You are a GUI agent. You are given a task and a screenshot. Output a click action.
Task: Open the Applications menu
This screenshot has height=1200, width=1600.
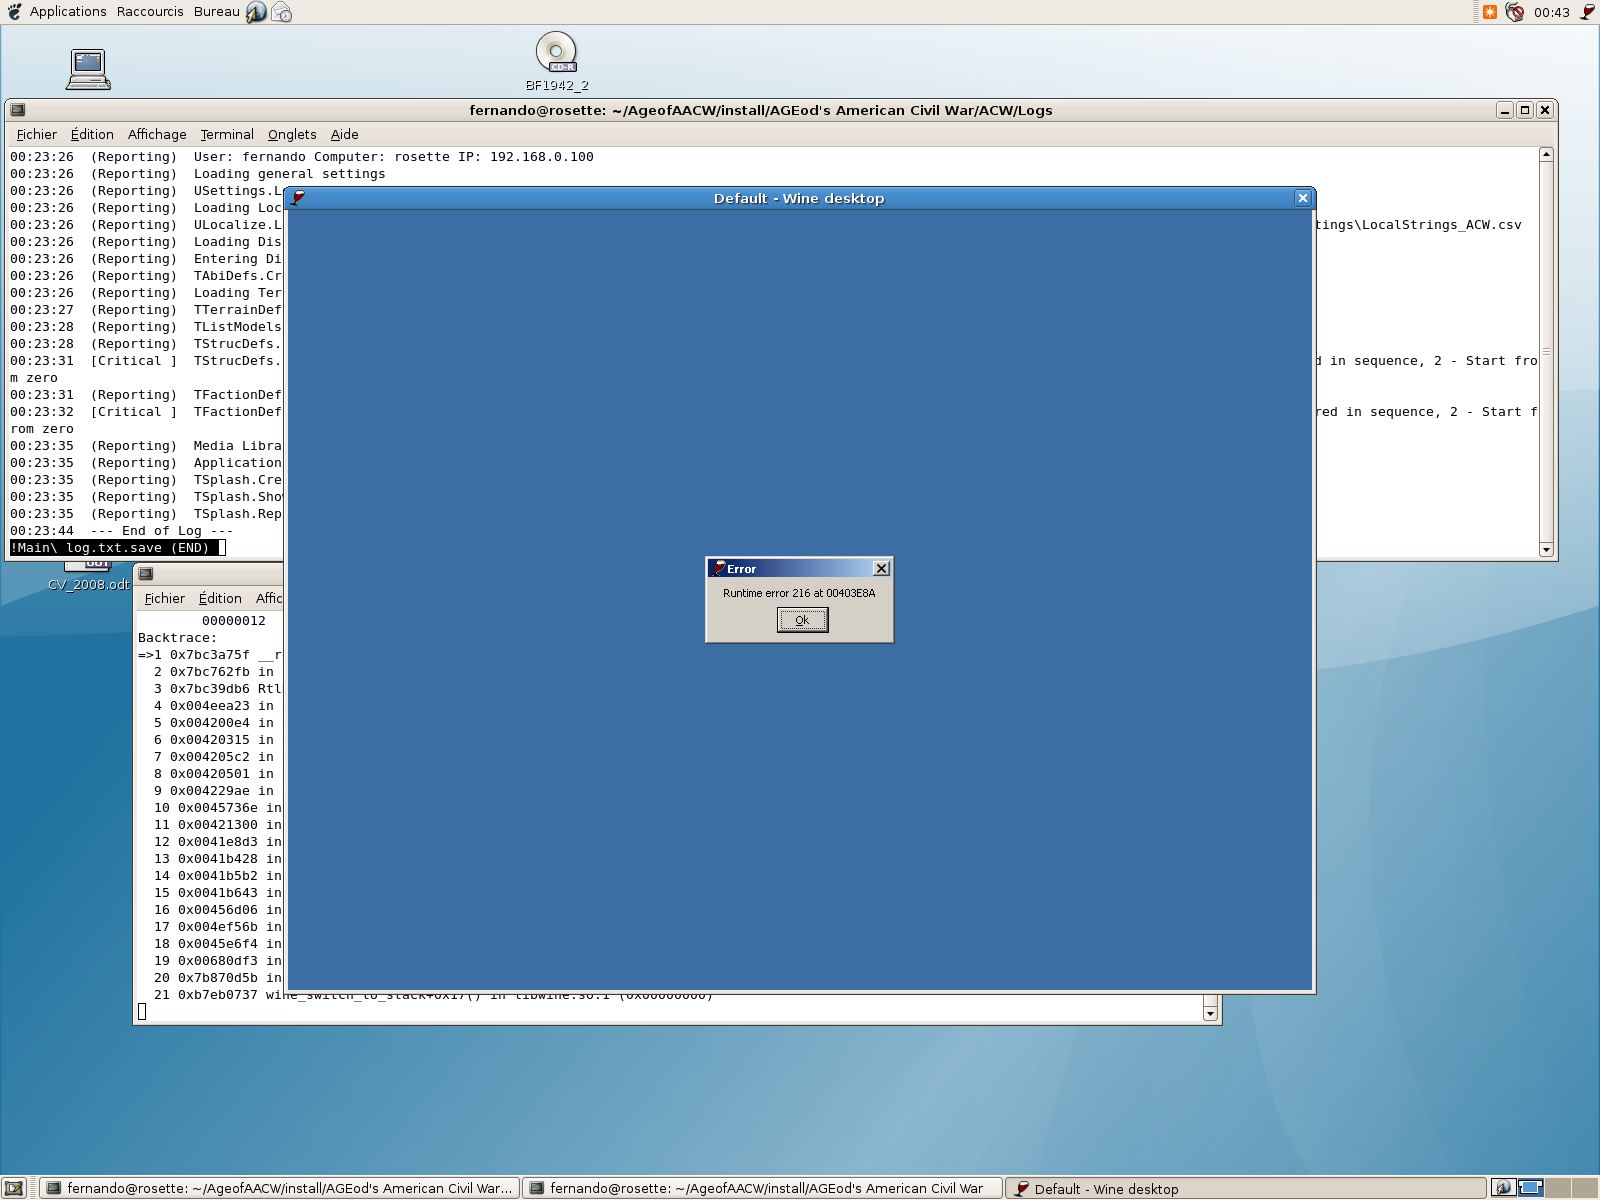(x=67, y=12)
